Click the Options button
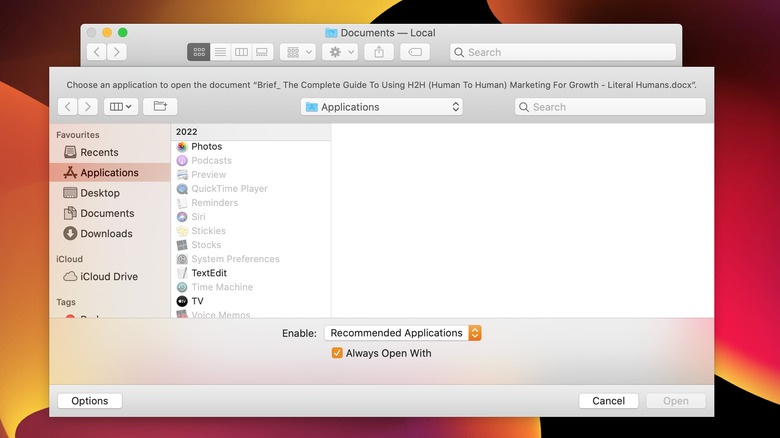Screen dimensions: 780x438 click(90, 401)
